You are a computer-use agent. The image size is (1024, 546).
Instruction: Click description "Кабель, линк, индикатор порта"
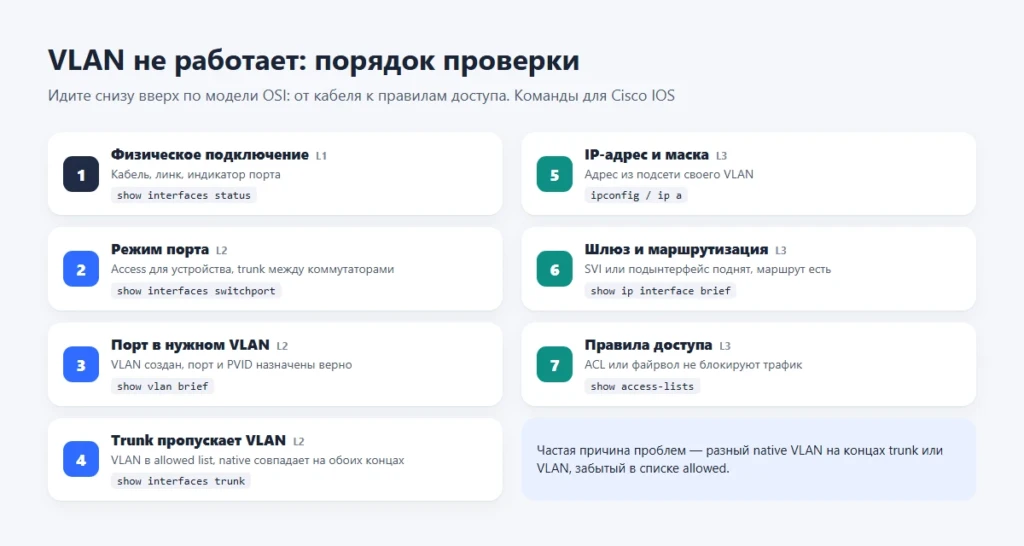pyautogui.click(x=196, y=174)
